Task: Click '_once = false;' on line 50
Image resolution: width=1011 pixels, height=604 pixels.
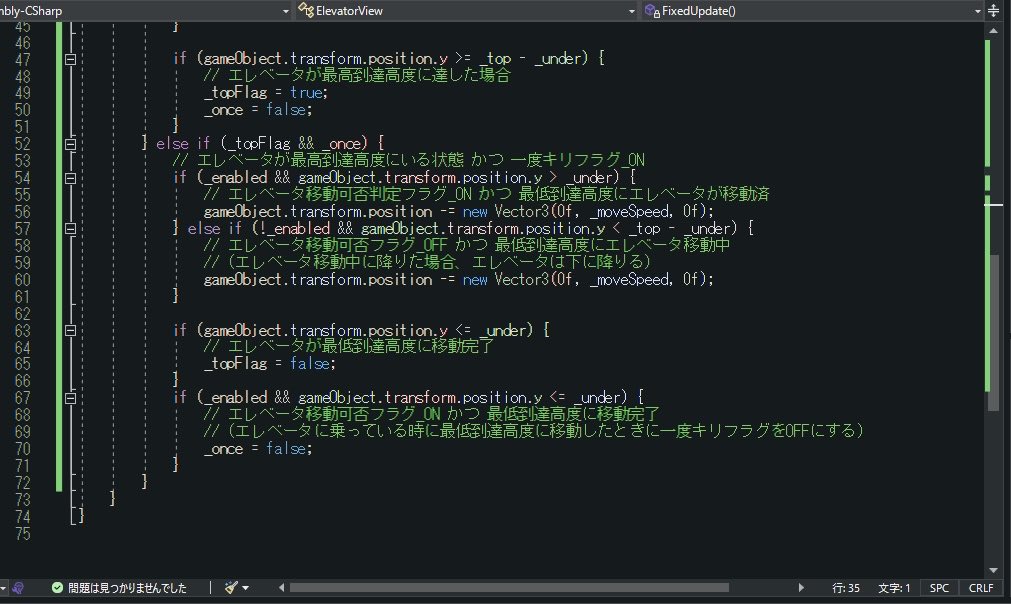Action: click(258, 110)
